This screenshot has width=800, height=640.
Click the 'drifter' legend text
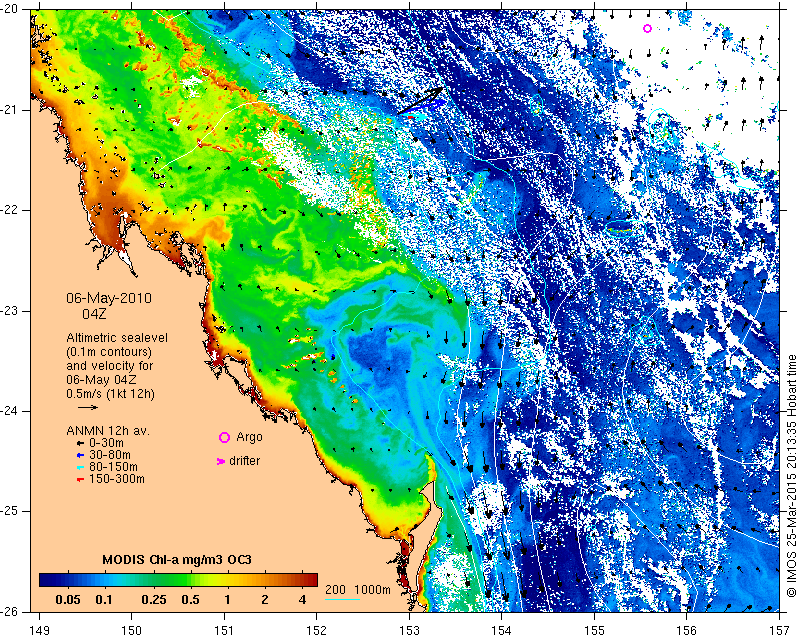pyautogui.click(x=244, y=461)
